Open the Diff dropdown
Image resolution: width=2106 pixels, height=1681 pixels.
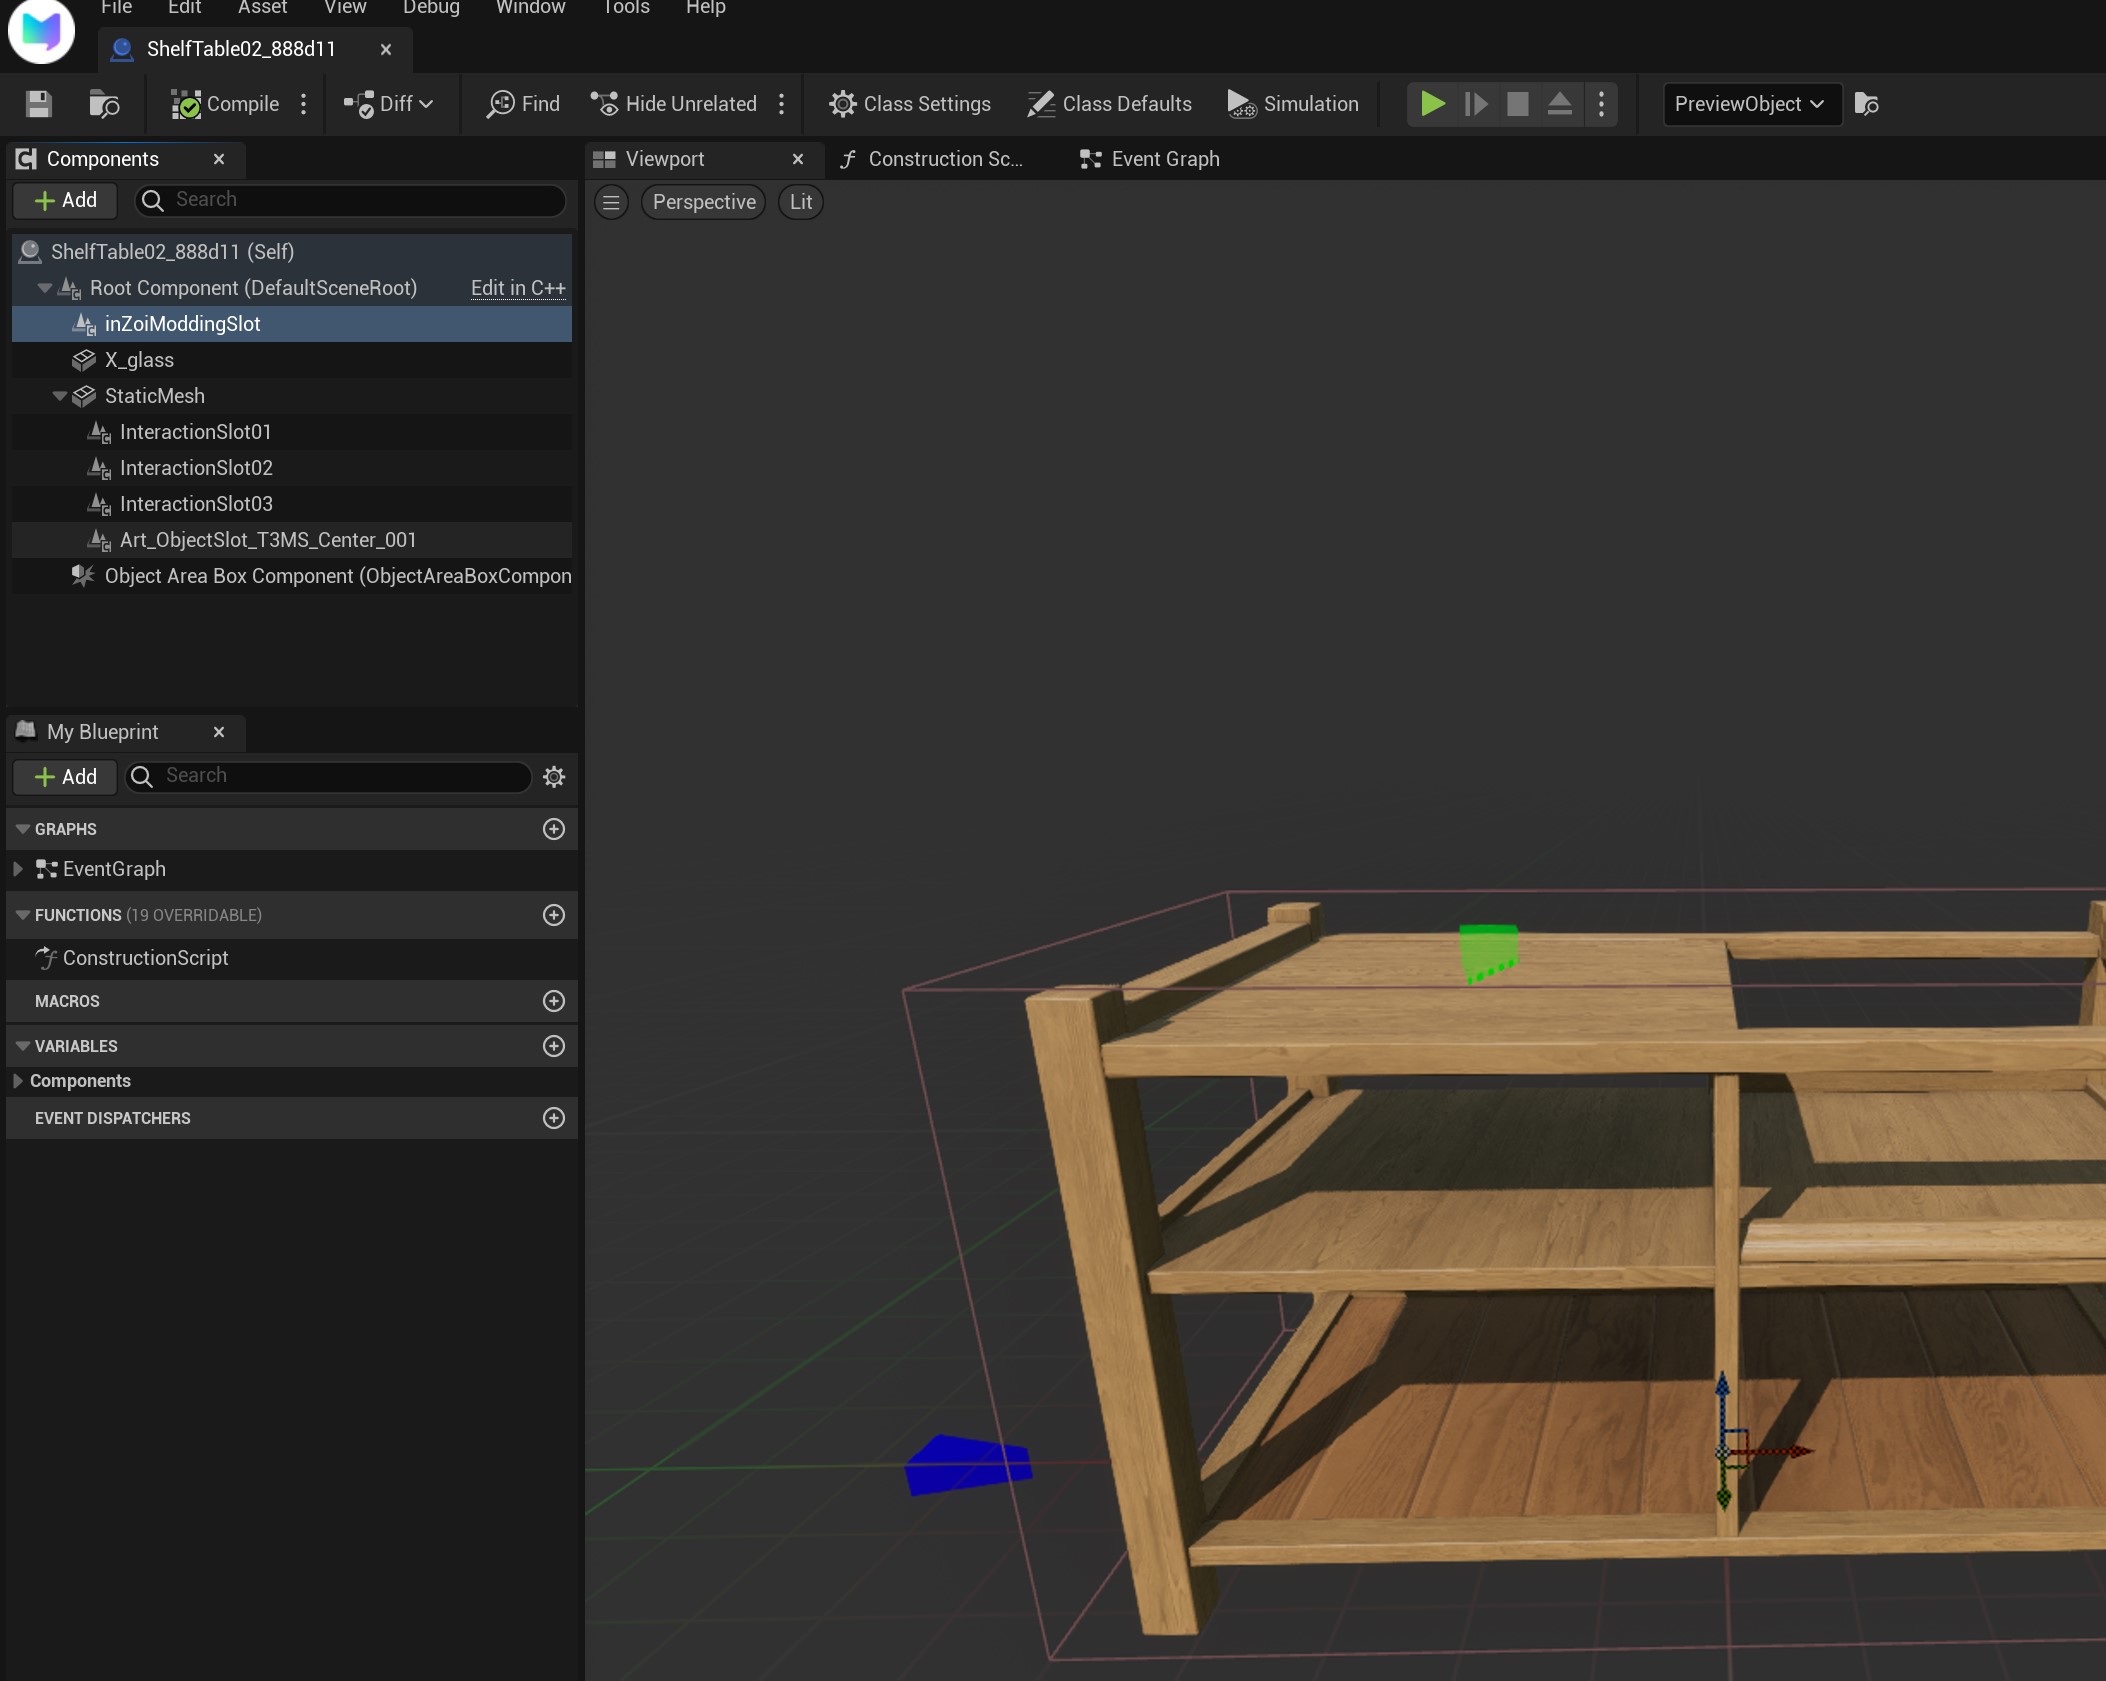388,104
